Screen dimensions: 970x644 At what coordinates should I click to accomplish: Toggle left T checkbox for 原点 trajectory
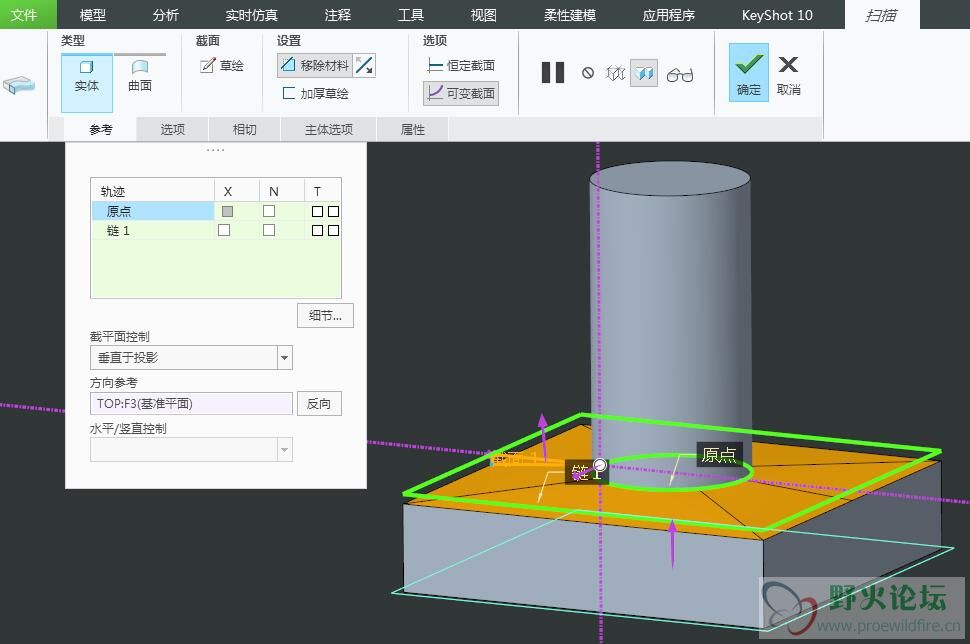[317, 212]
